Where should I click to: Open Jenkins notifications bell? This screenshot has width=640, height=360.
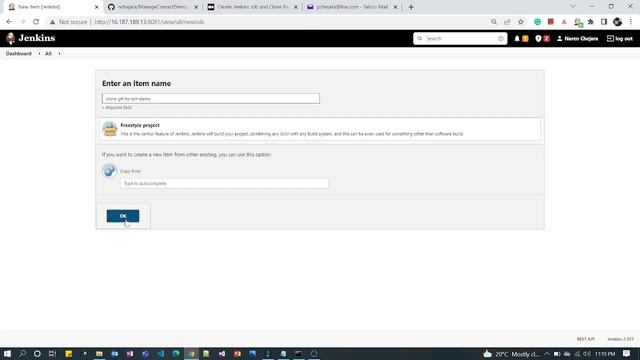point(517,38)
